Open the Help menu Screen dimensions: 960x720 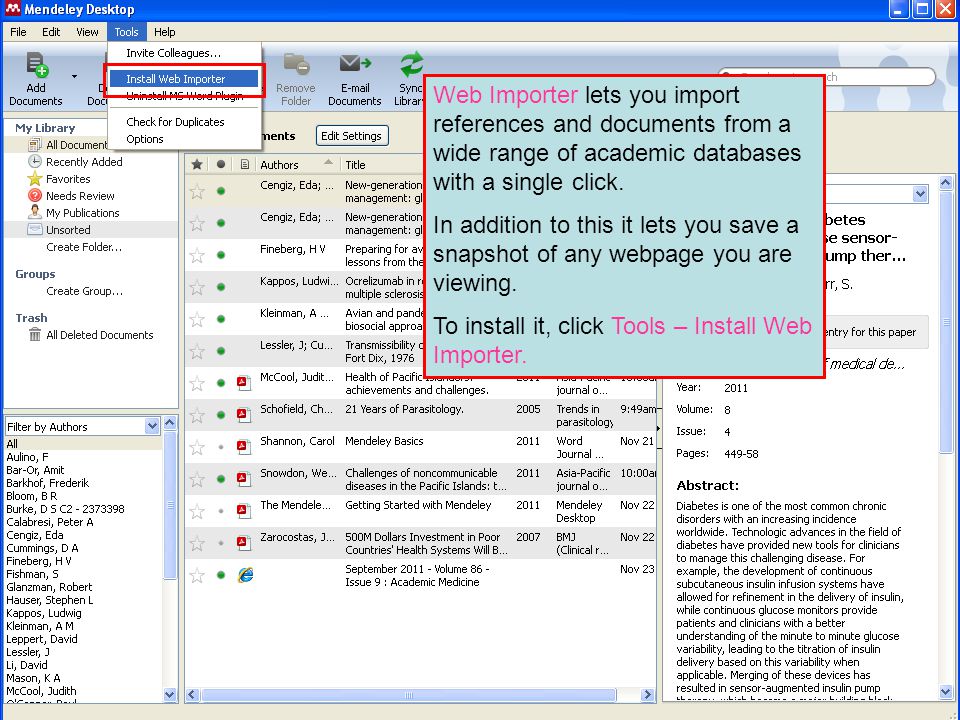pos(164,32)
